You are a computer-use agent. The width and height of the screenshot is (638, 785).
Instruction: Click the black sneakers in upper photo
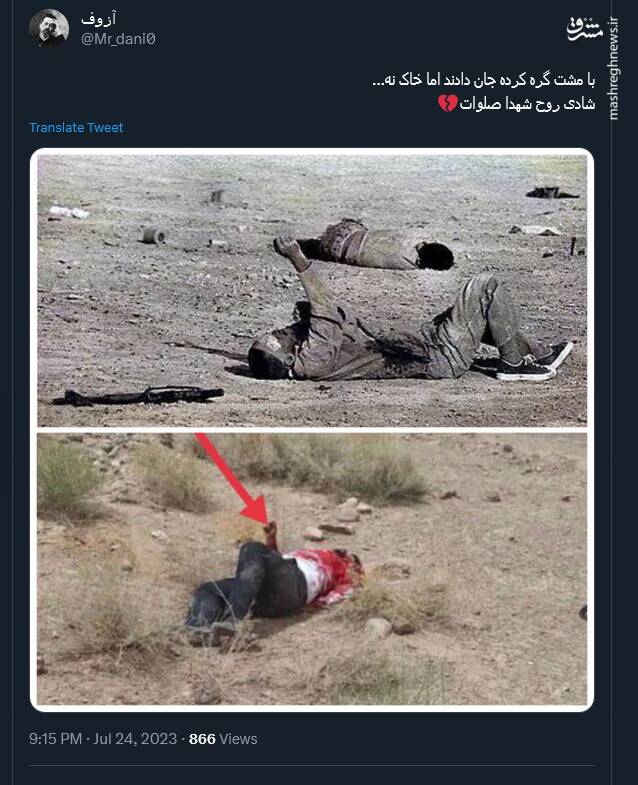[x=532, y=362]
